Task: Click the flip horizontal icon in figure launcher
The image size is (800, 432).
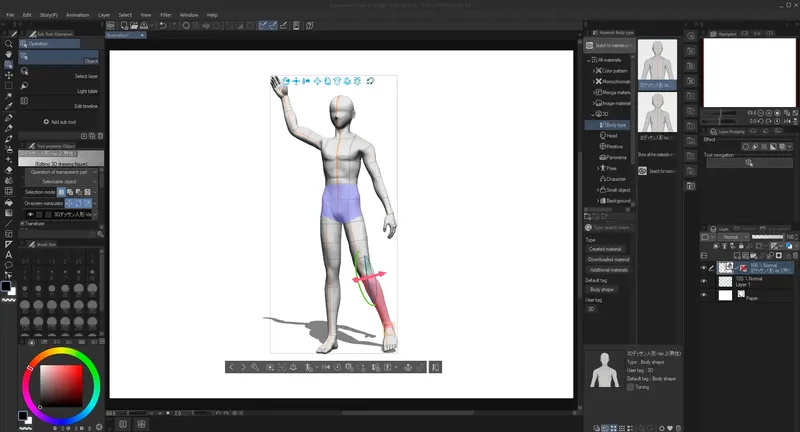Action: (326, 367)
